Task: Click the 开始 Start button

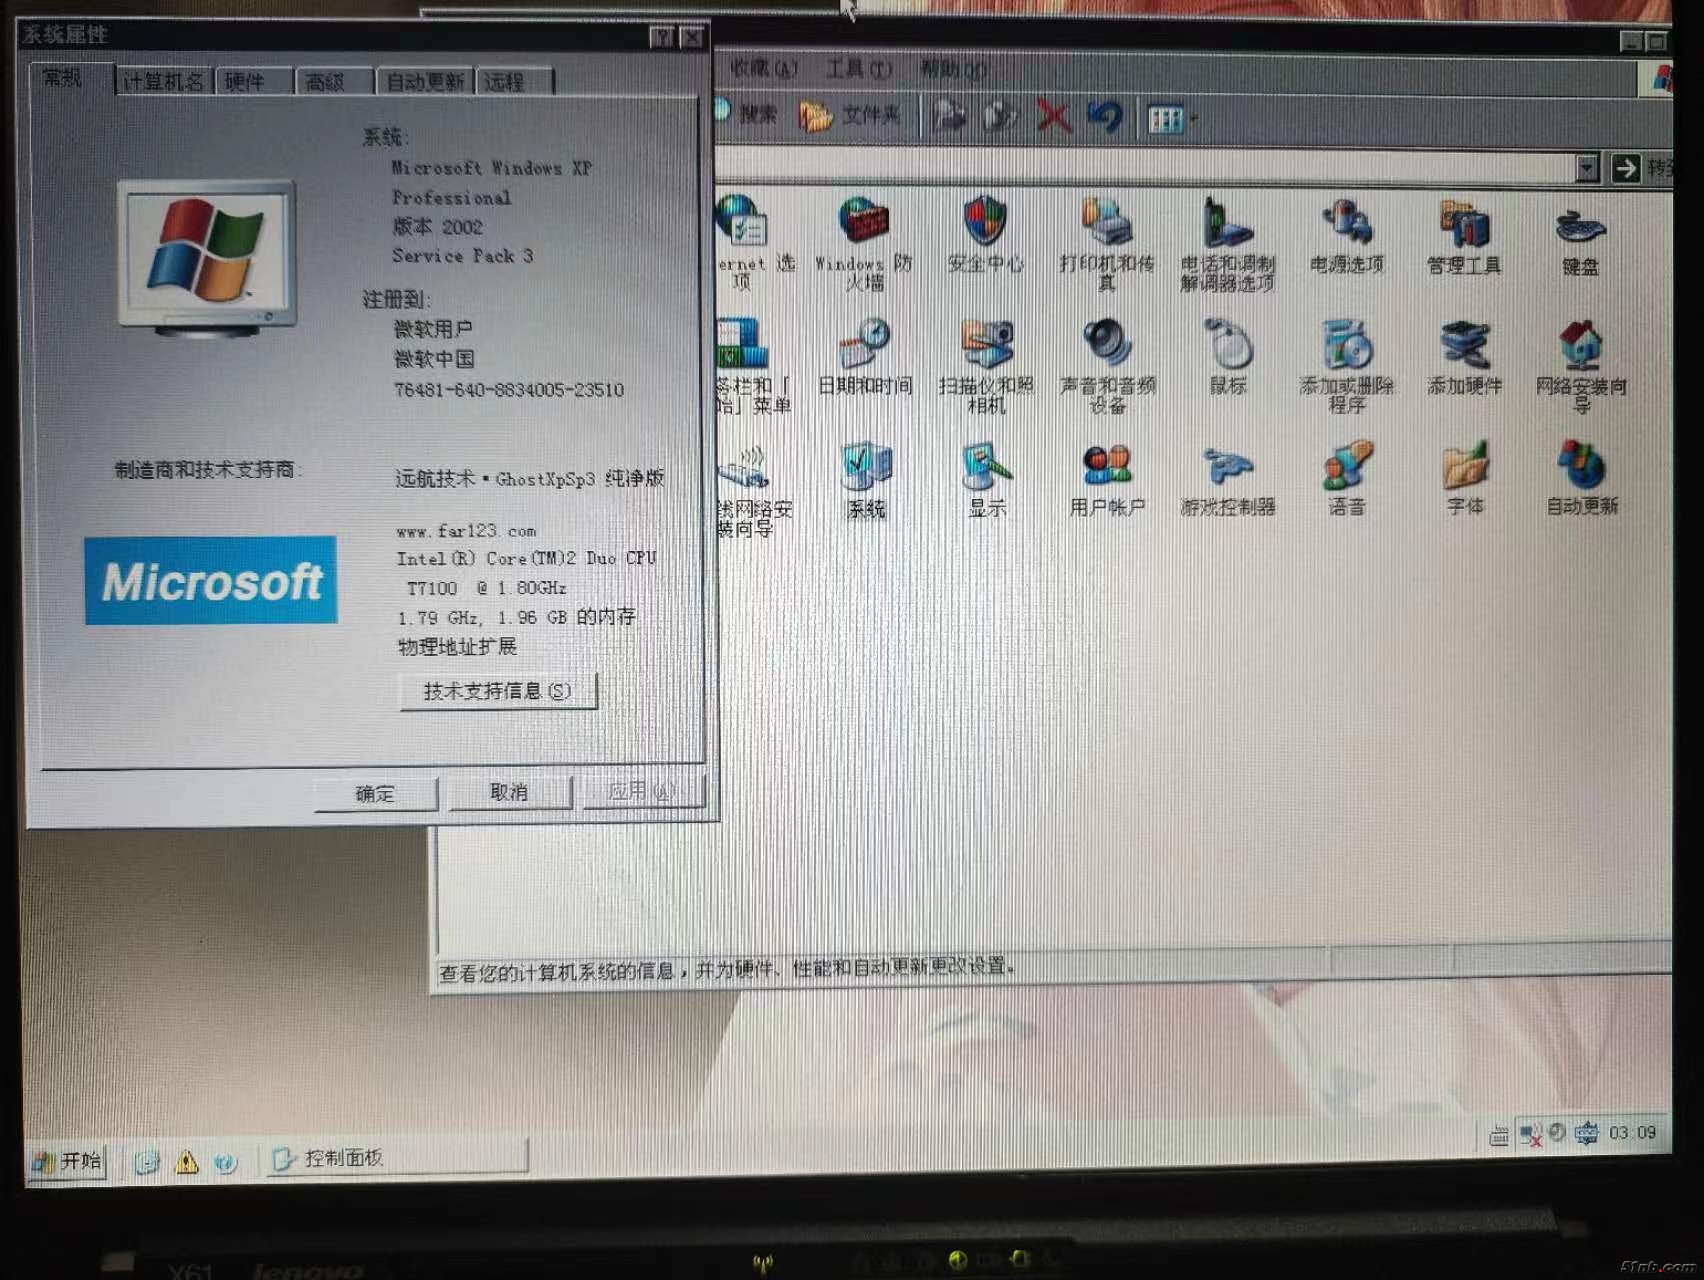Action: point(68,1161)
